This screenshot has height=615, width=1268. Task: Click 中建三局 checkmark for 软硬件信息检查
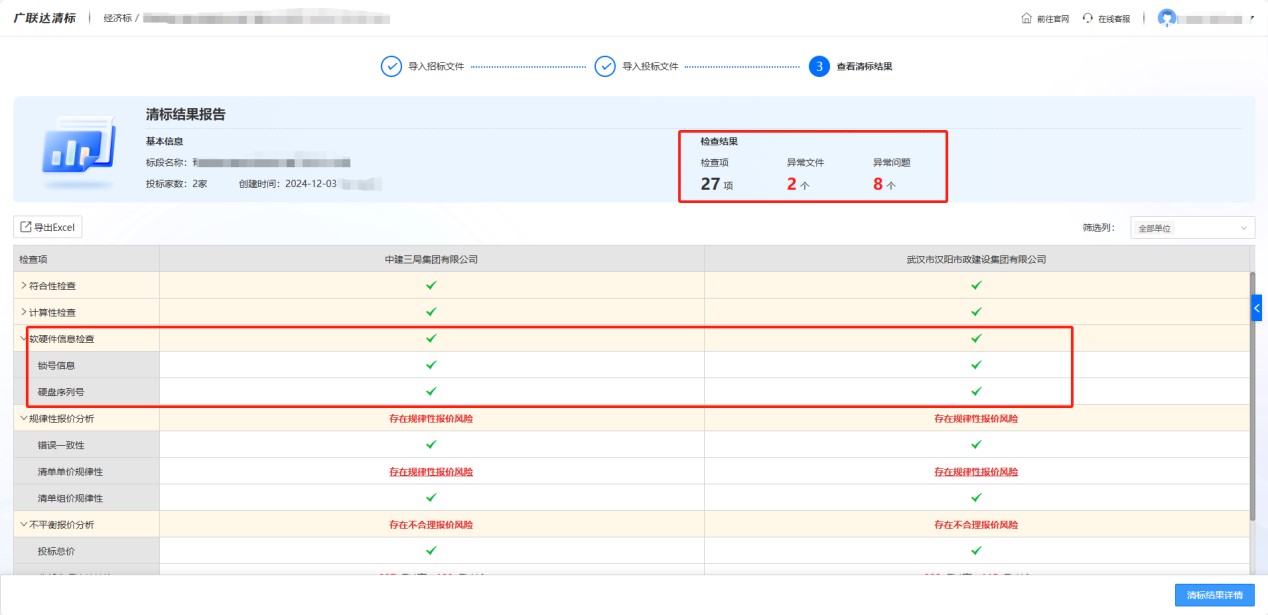pyautogui.click(x=431, y=338)
